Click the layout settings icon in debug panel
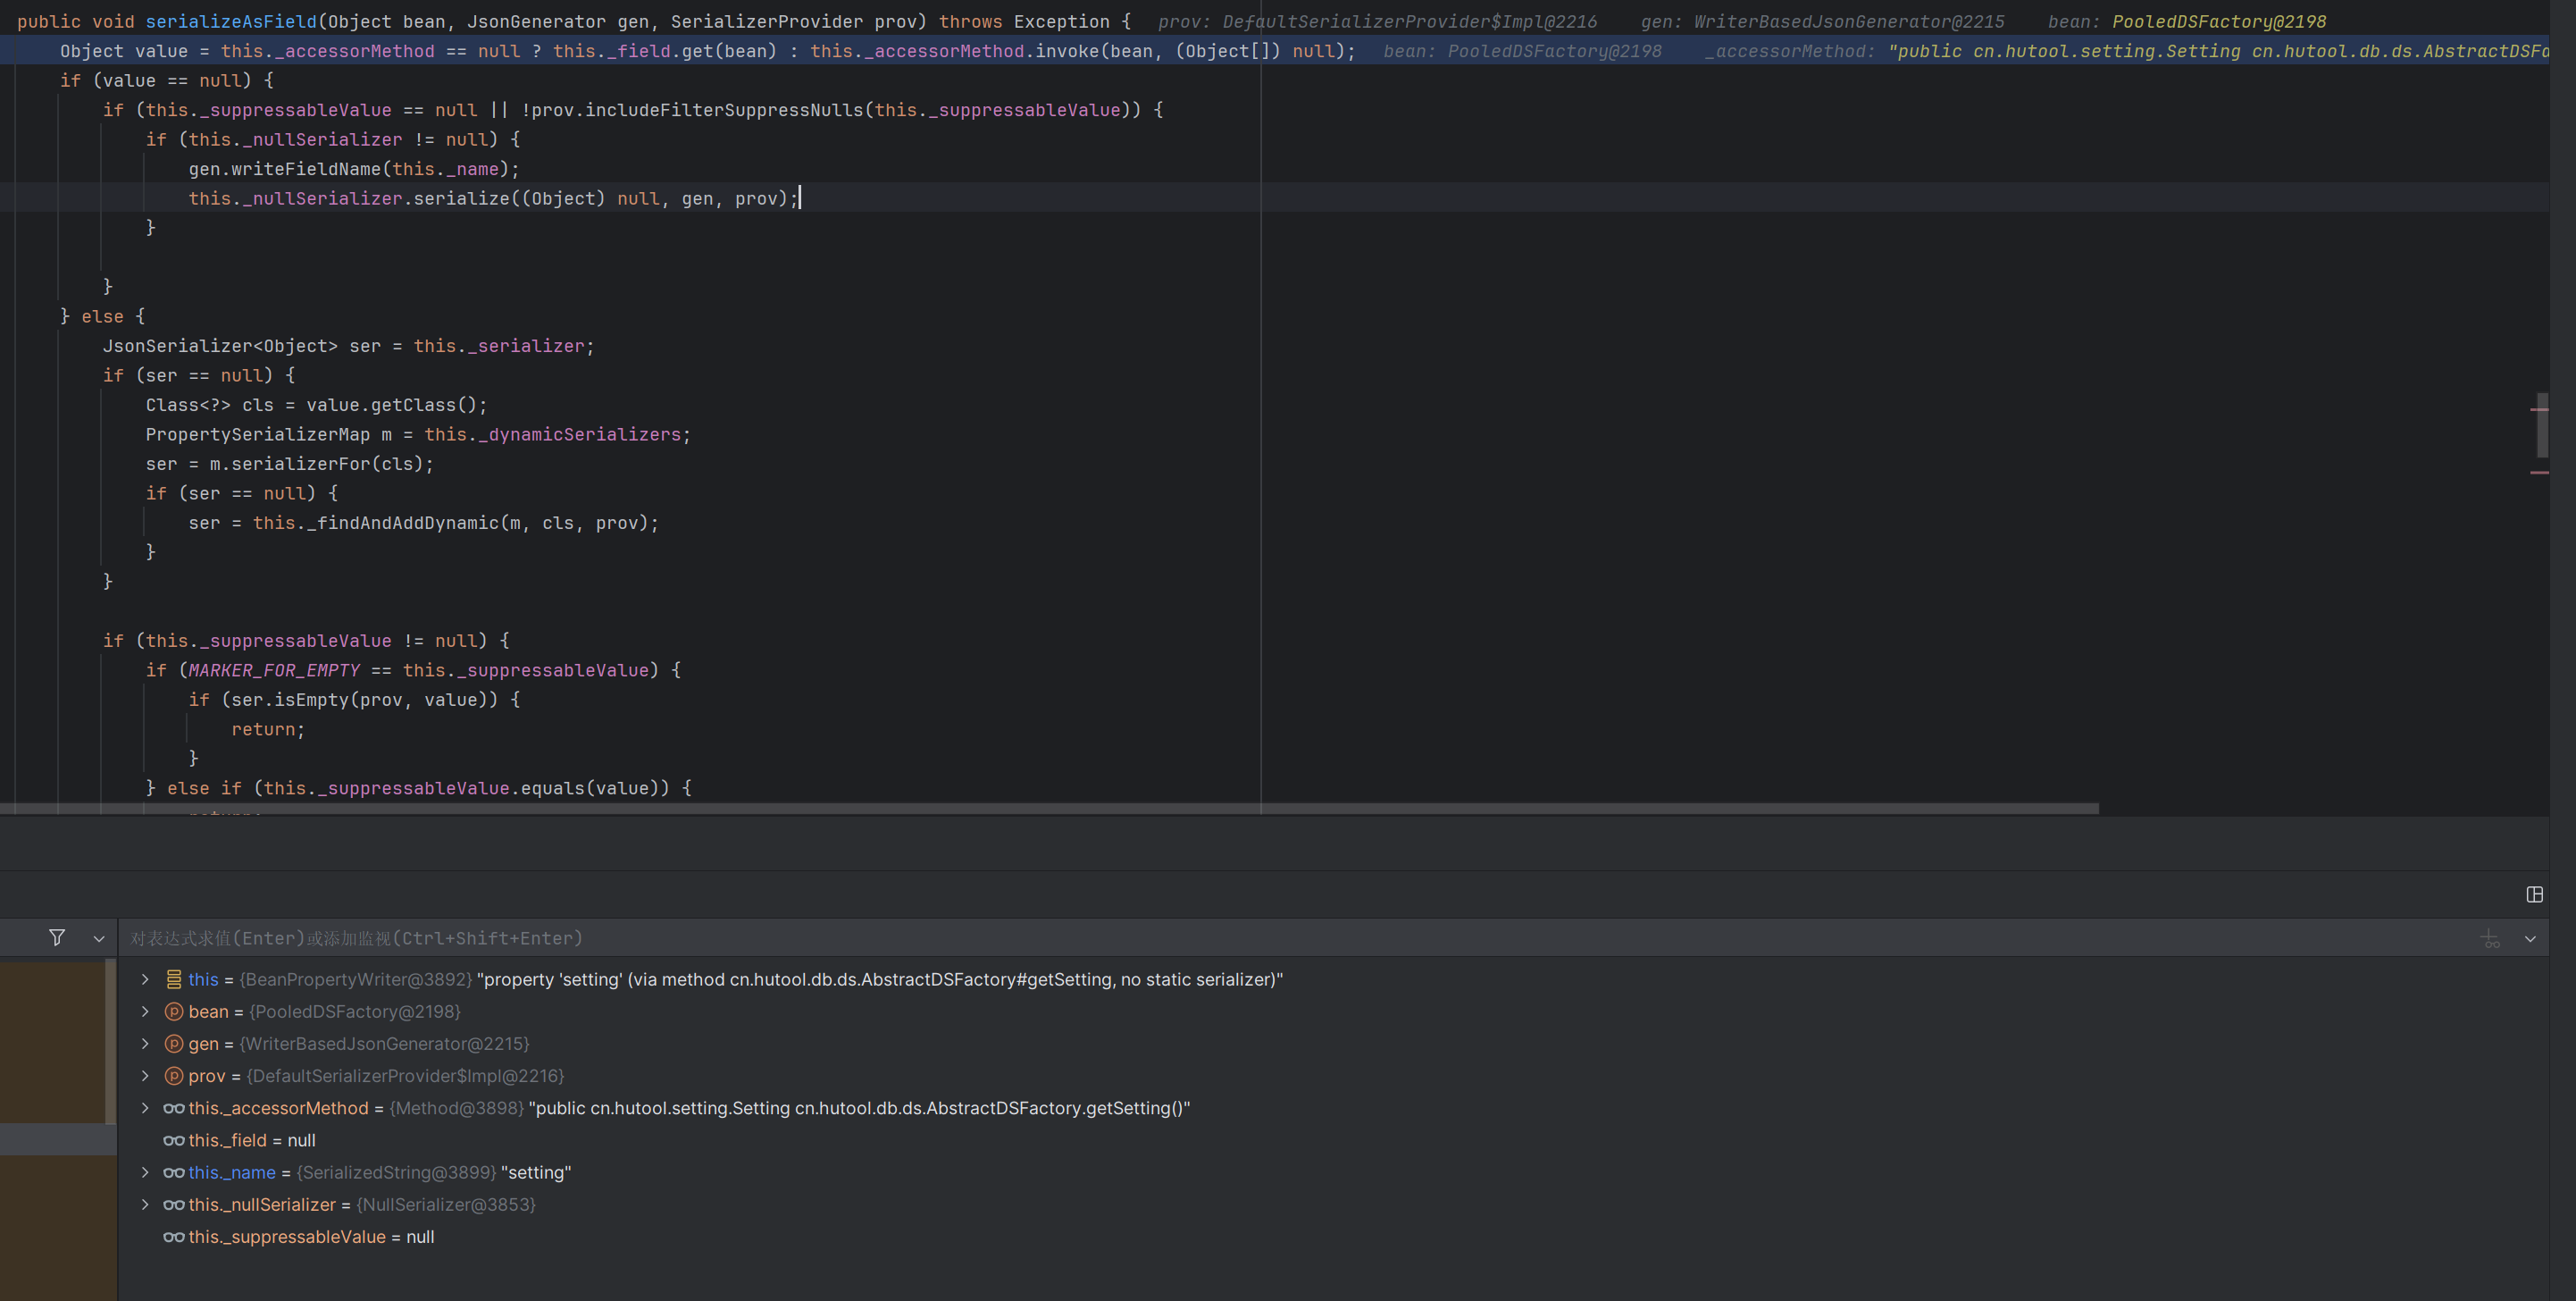 [2534, 895]
